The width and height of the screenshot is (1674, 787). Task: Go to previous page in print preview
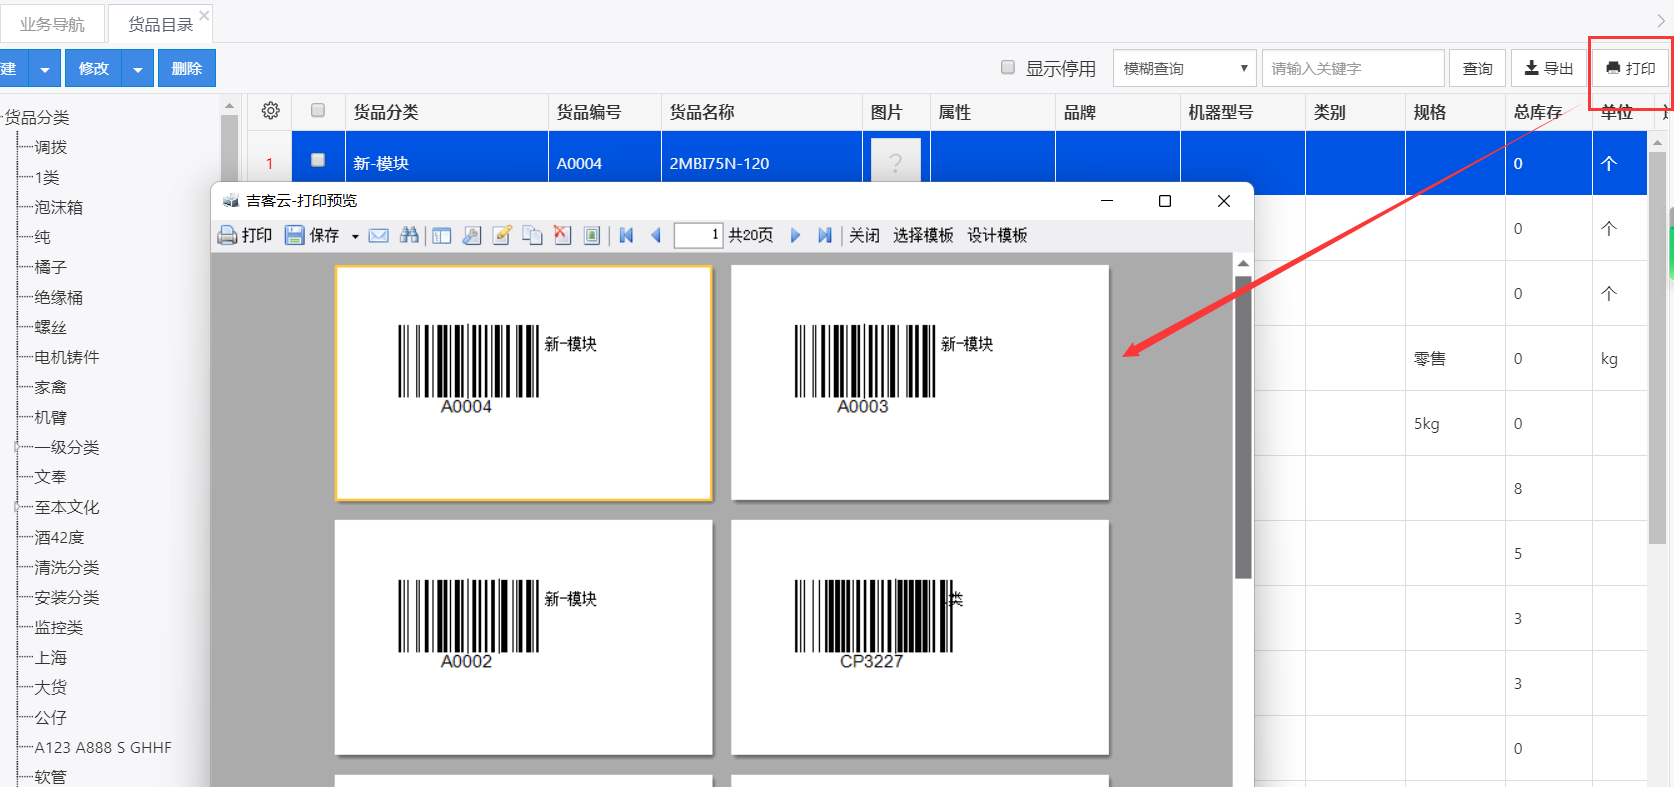[x=656, y=235]
